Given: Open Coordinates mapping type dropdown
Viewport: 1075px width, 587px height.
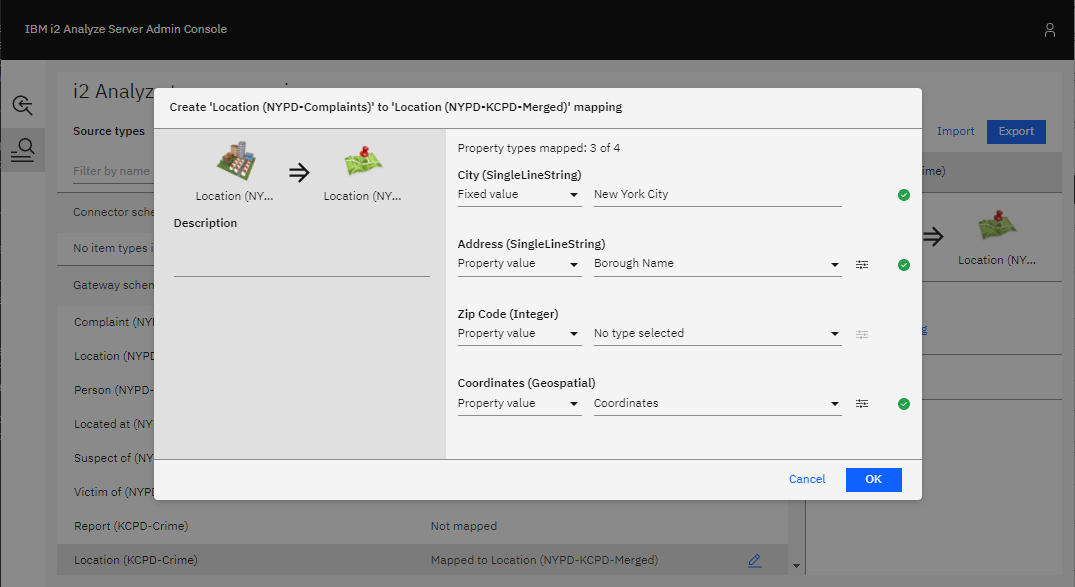Looking at the screenshot, I should click(x=519, y=404).
